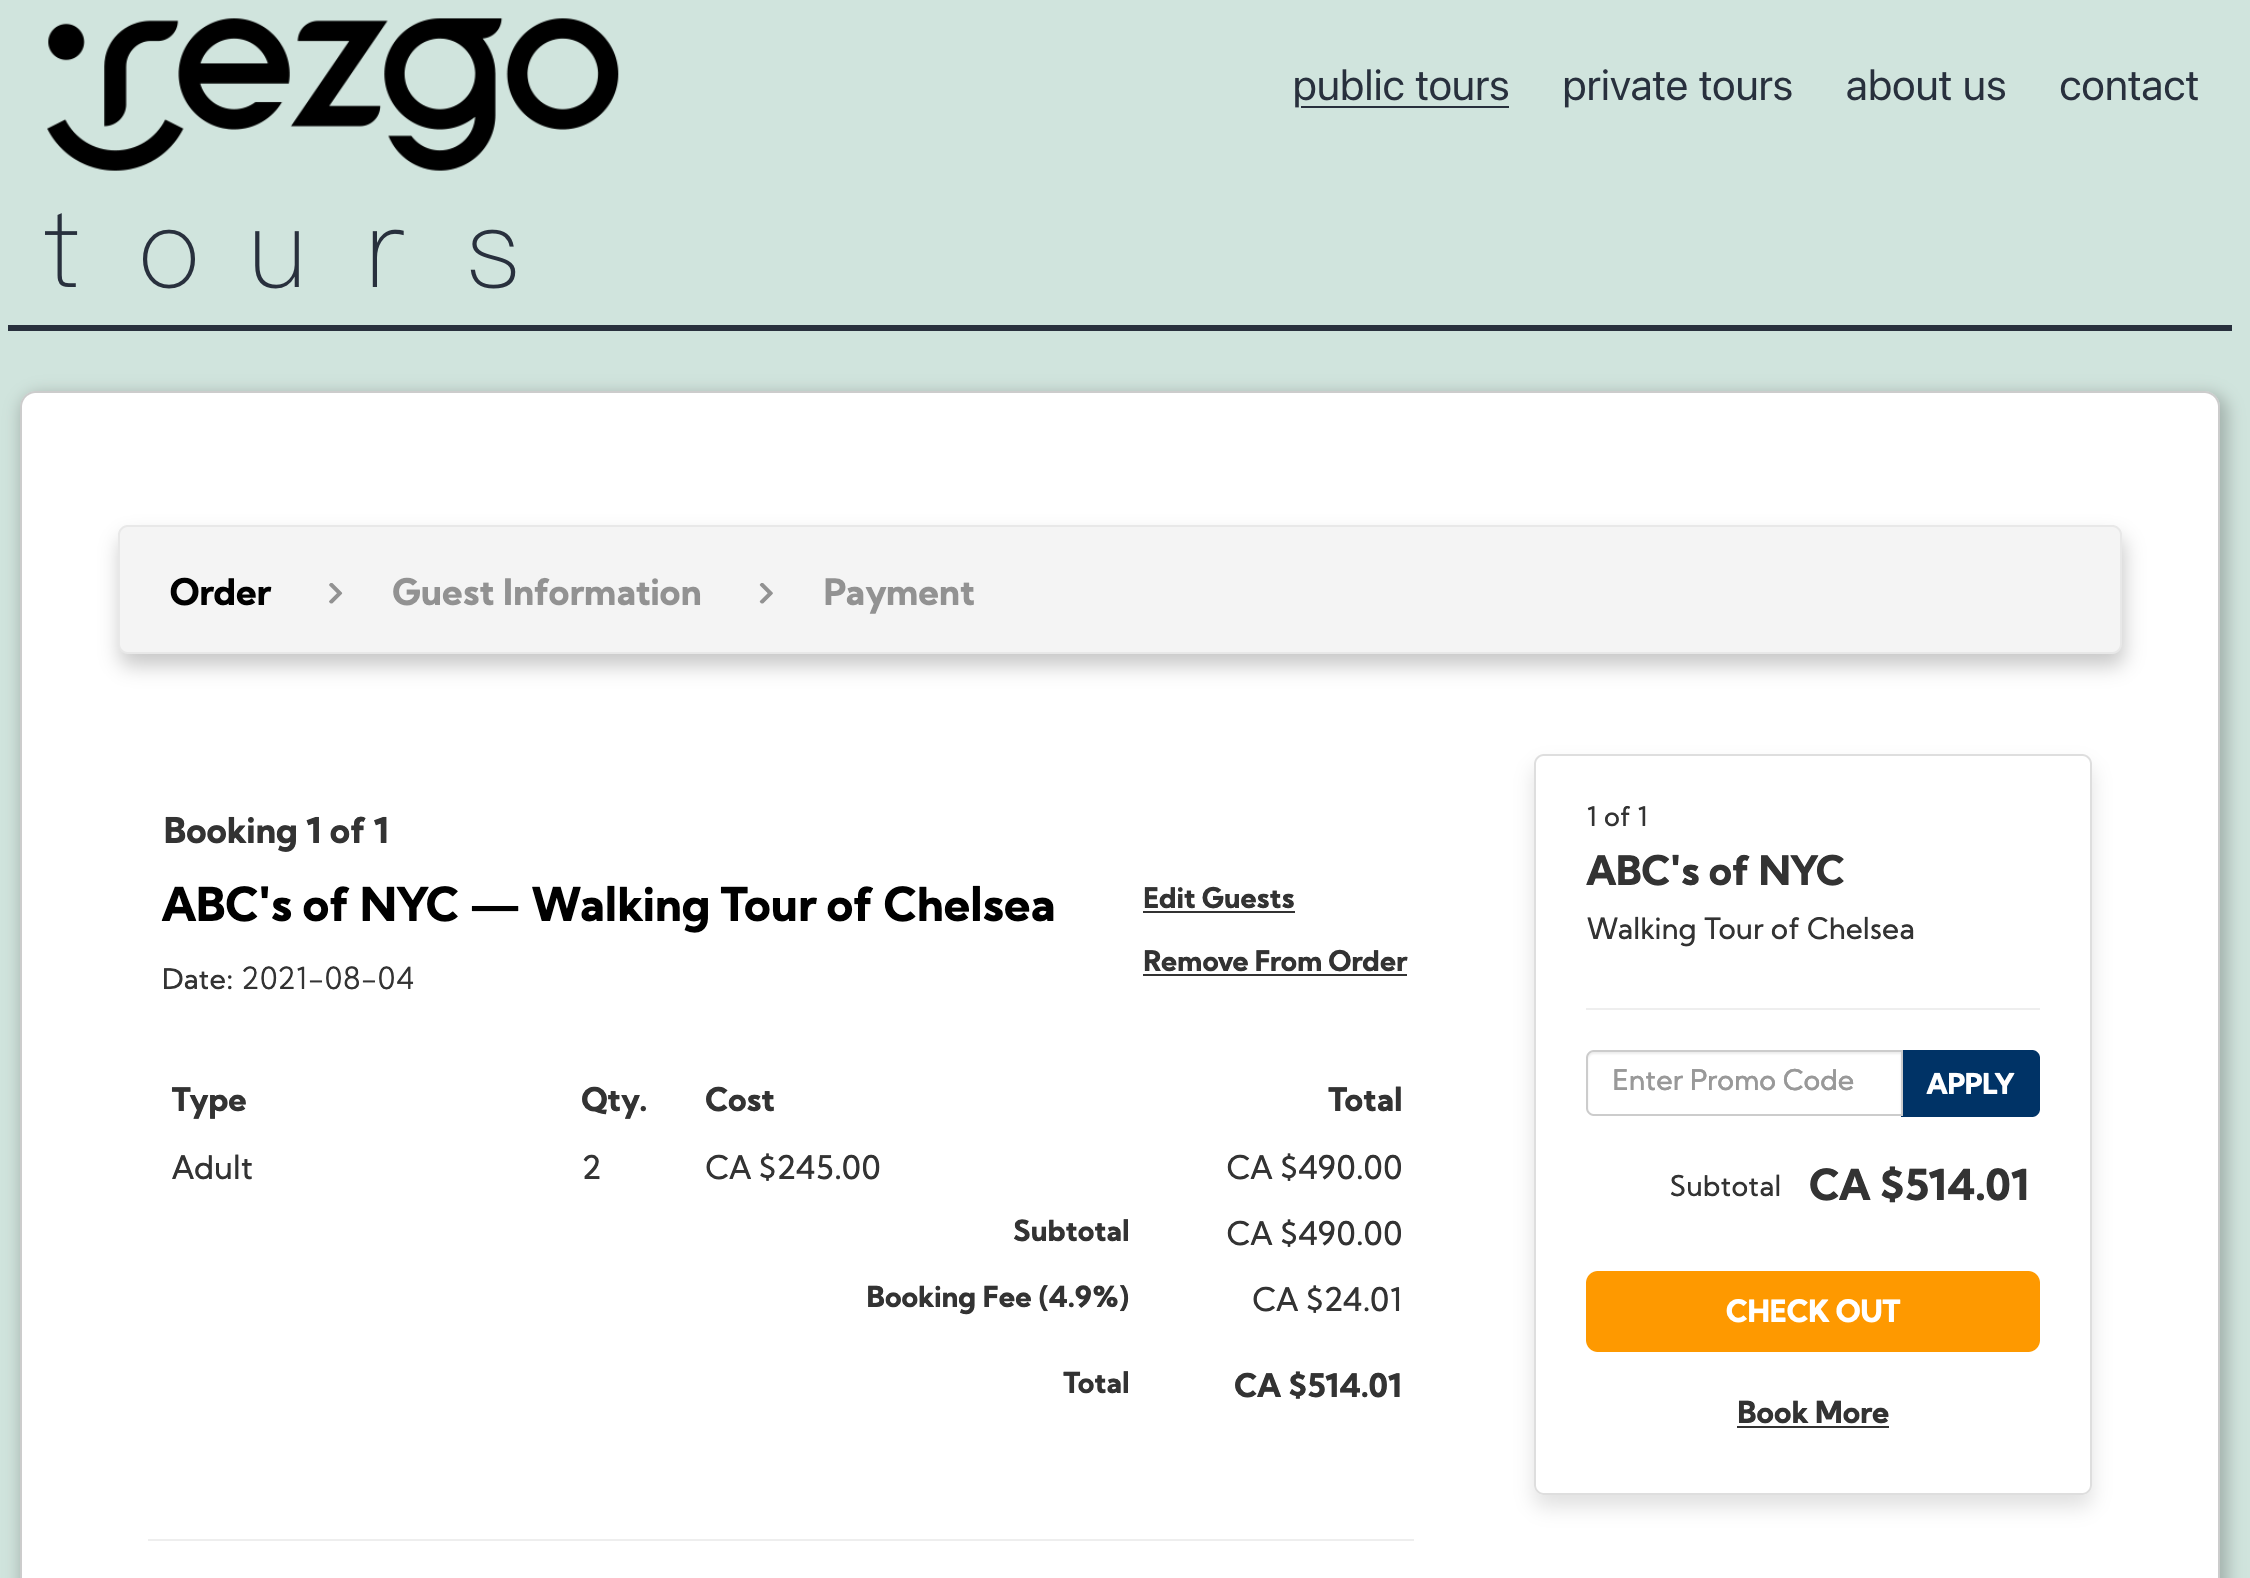Click the Guest Information step indicator
The height and width of the screenshot is (1578, 2250).
547,593
